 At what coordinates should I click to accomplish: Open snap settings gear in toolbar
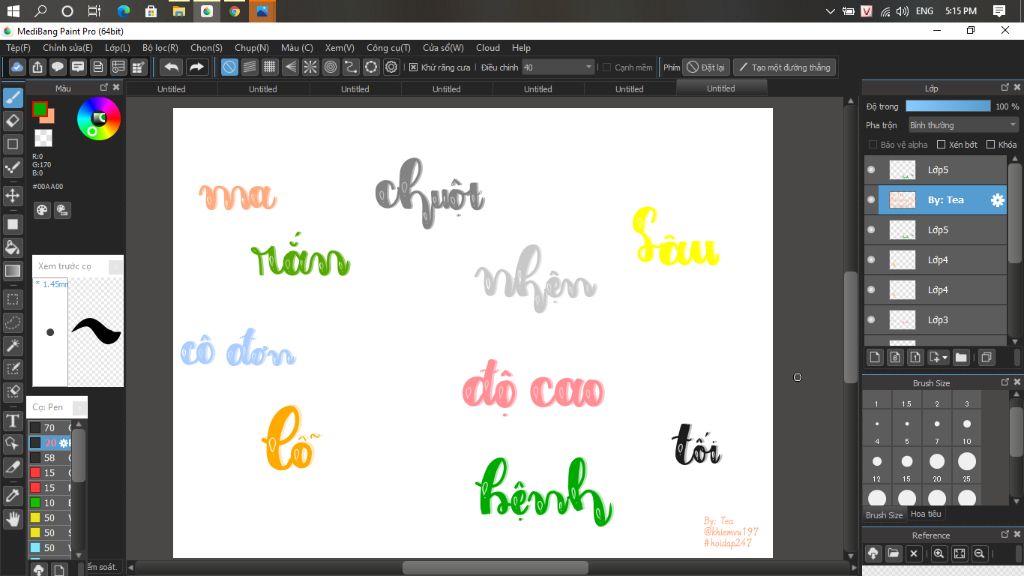(391, 67)
